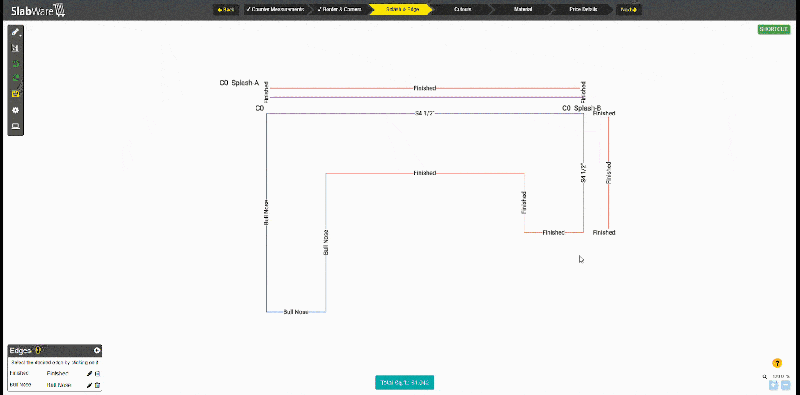Screen dimensions: 800x395
Task: Collapse the Edges panel with arrow icon
Action: [96, 351]
